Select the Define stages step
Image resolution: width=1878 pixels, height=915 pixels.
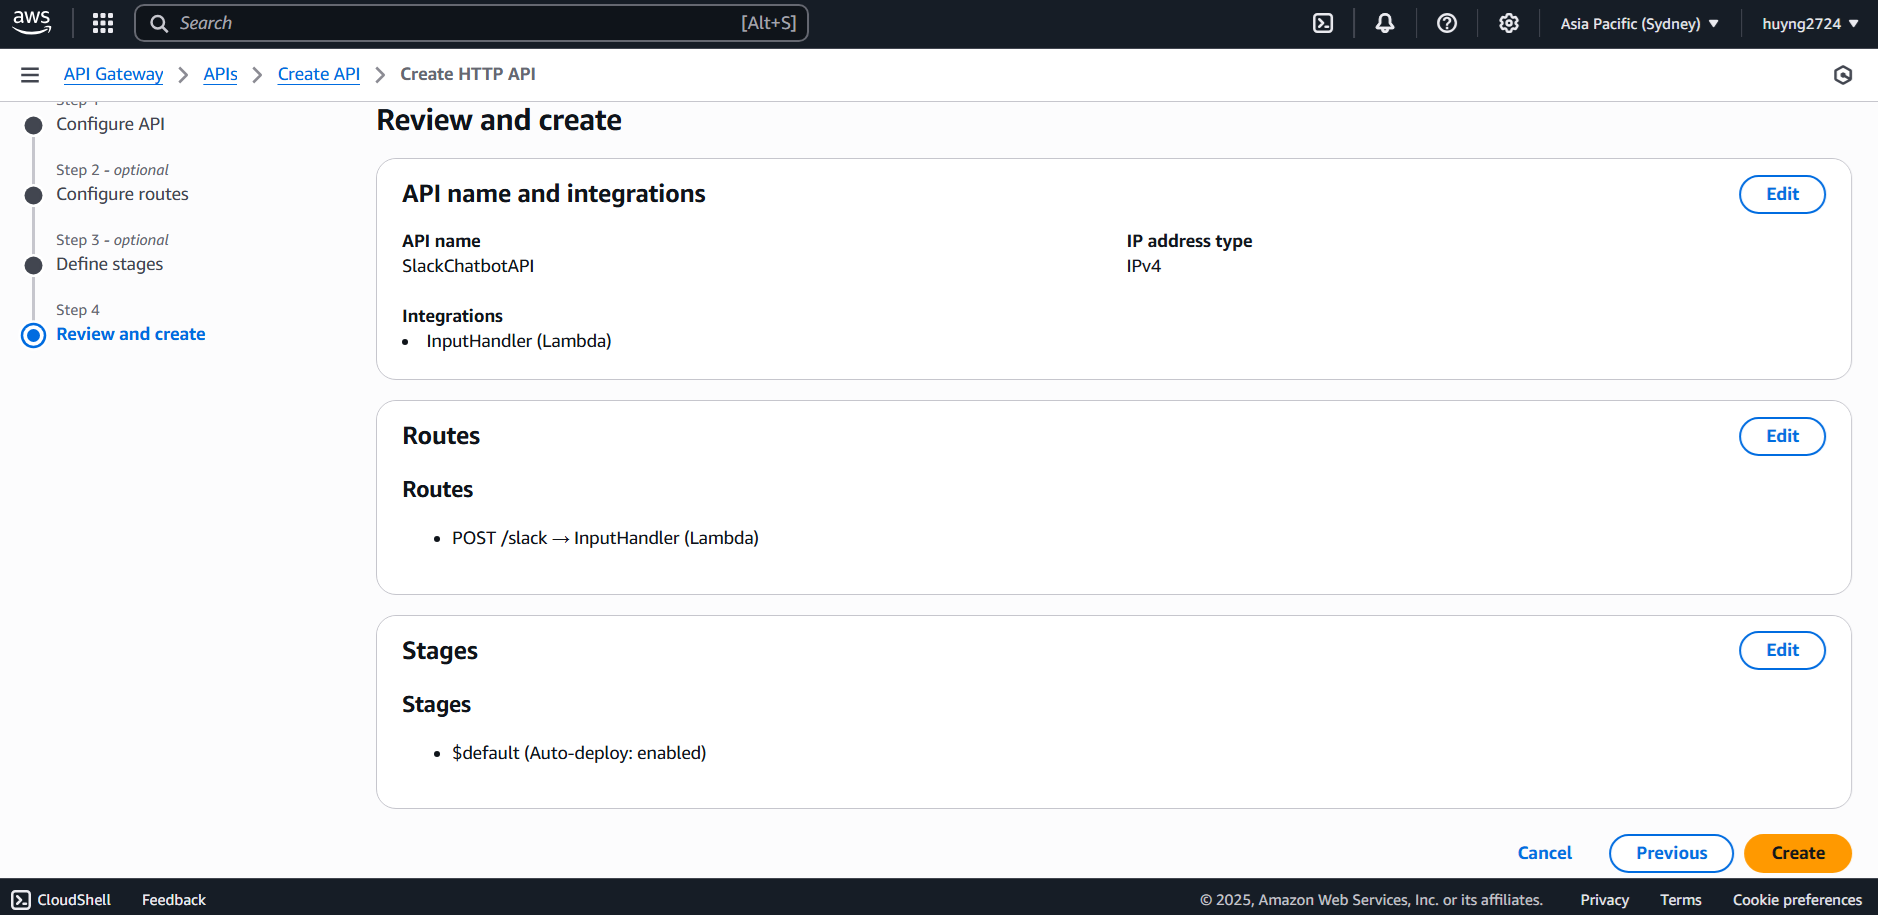coord(109,264)
